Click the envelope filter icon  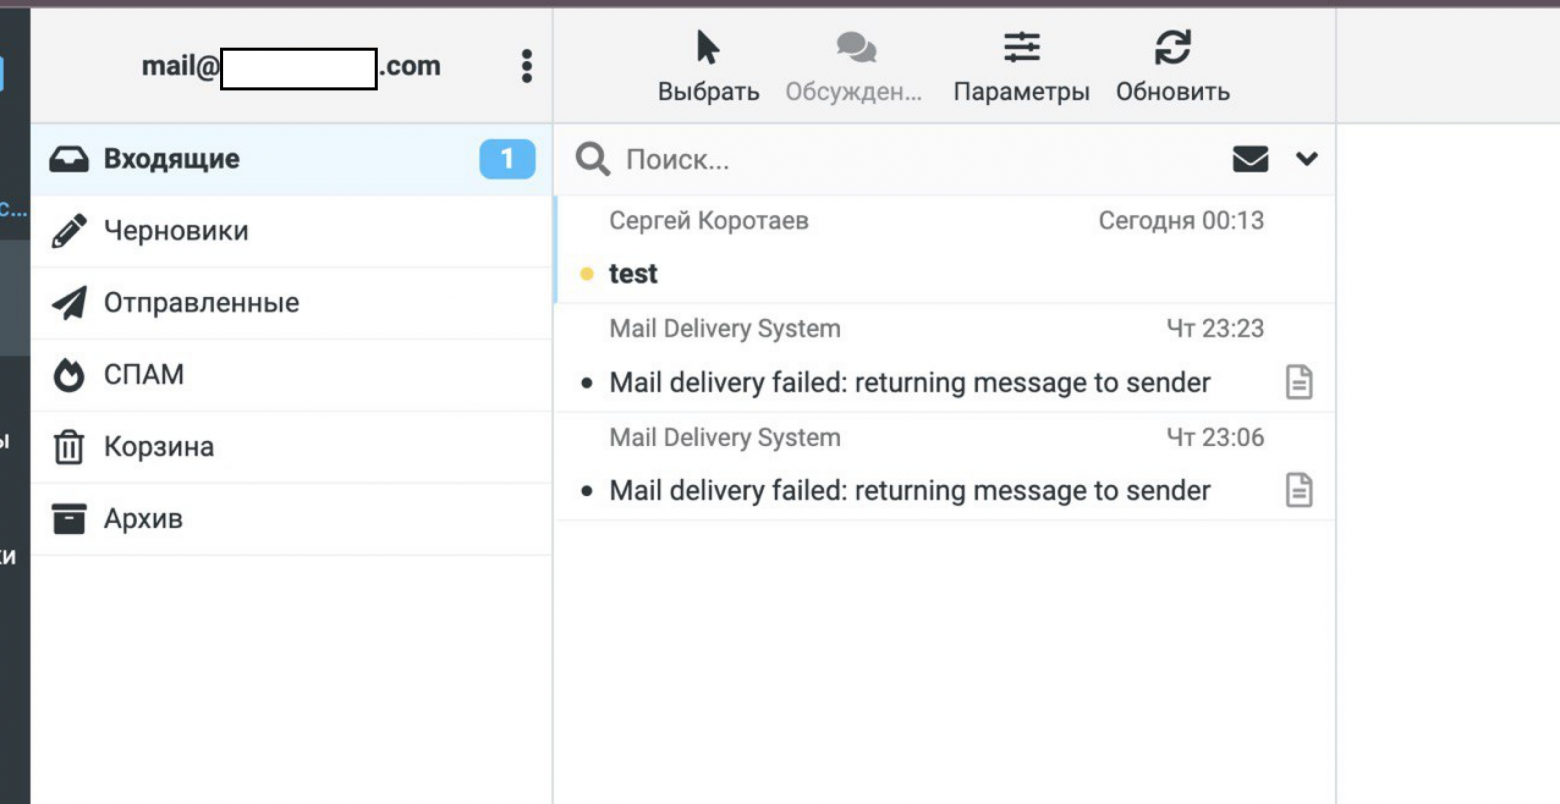point(1250,159)
